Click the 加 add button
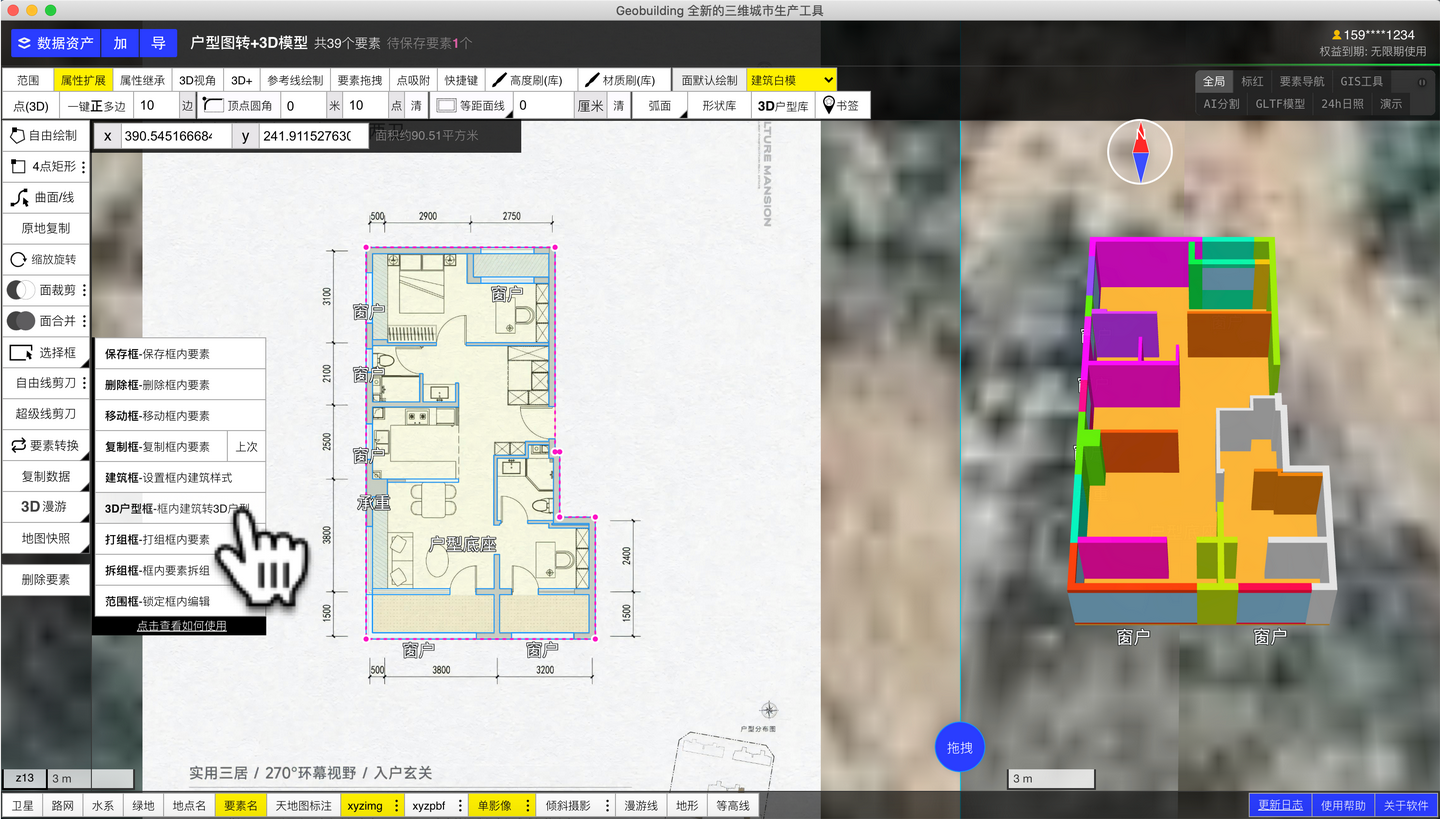Screen dimensions: 1440x819 (120, 43)
